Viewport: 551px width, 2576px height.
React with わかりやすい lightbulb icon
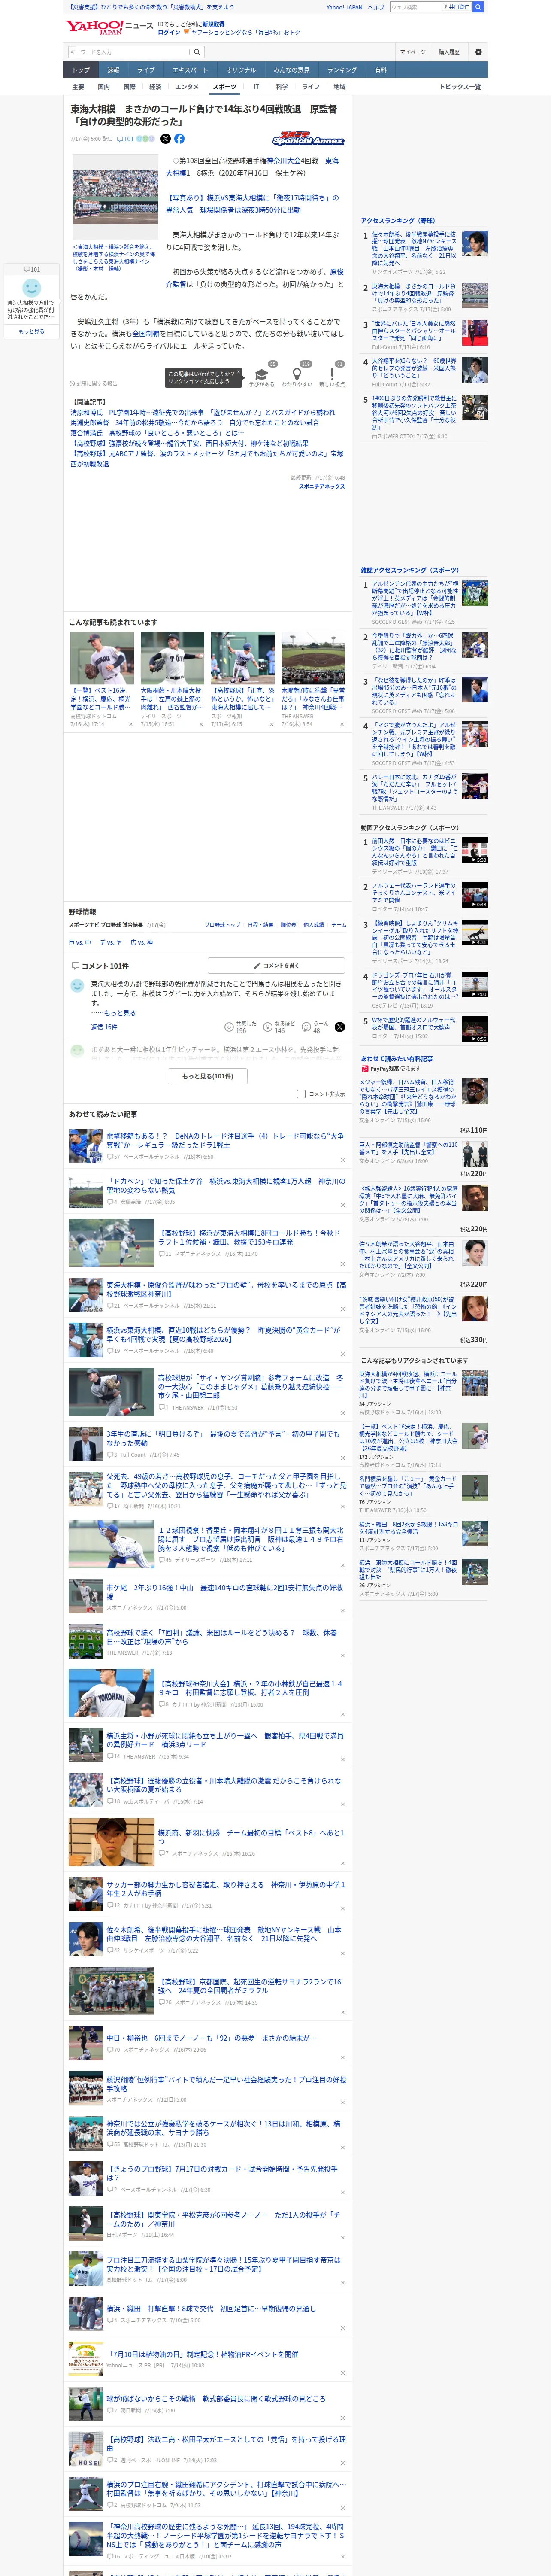[296, 374]
